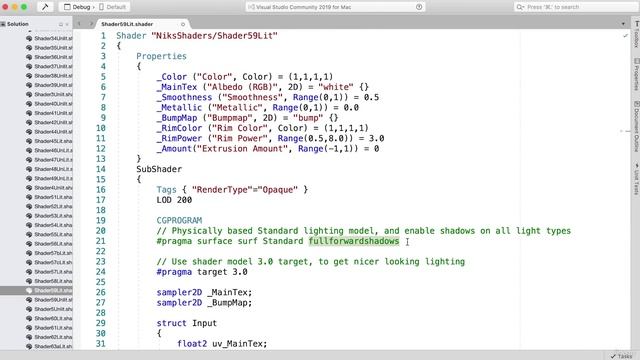Select the Shader59Lit.shader editor tab
The width and height of the screenshot is (640, 360).
coord(142,24)
